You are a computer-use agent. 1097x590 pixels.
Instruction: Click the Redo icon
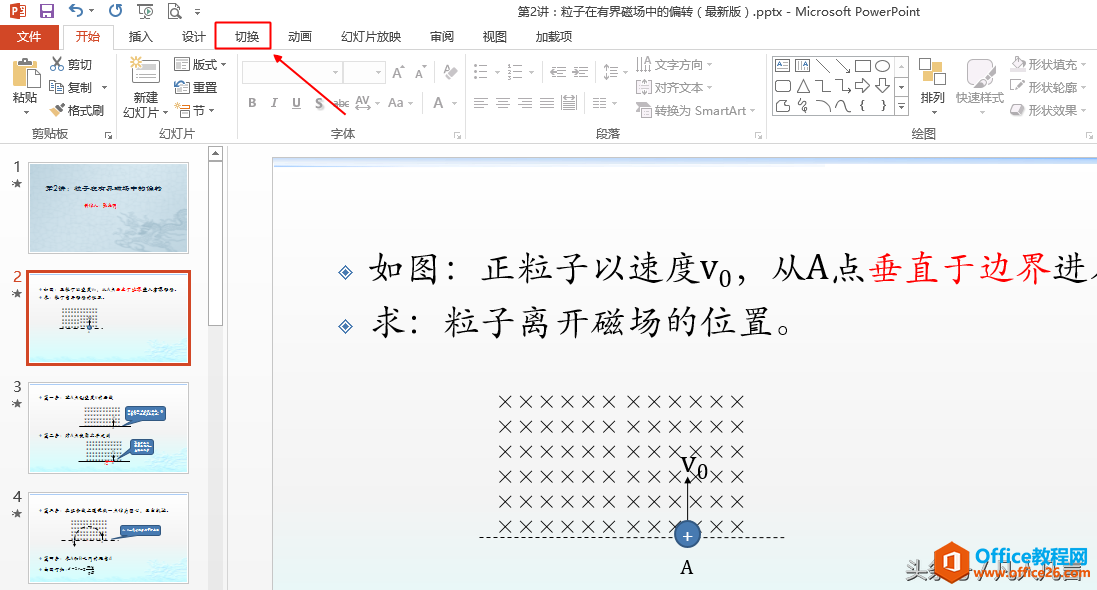click(x=115, y=11)
